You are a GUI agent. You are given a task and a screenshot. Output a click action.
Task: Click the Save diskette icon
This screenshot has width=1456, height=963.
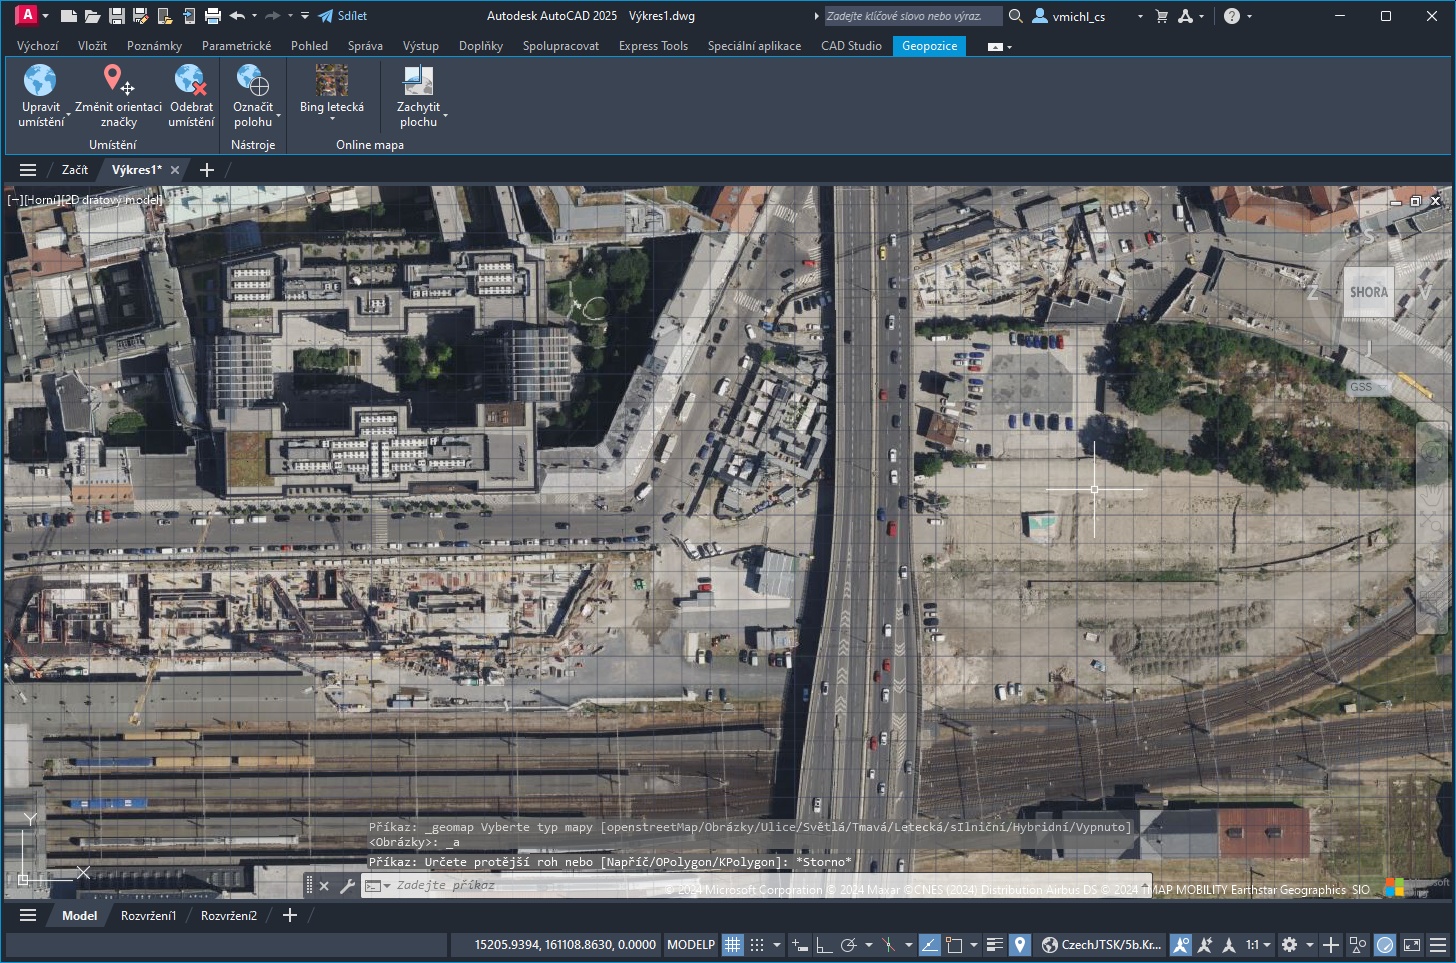click(x=116, y=16)
